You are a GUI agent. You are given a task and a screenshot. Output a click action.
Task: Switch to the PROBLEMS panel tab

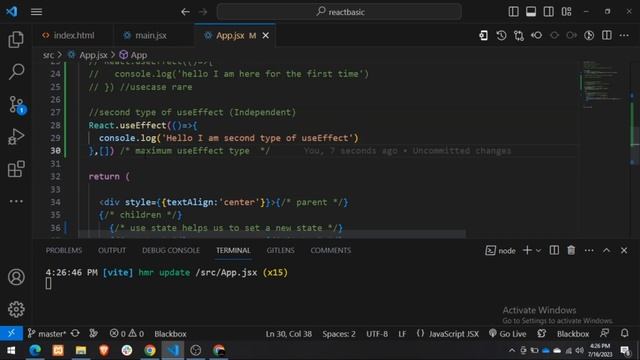point(64,251)
